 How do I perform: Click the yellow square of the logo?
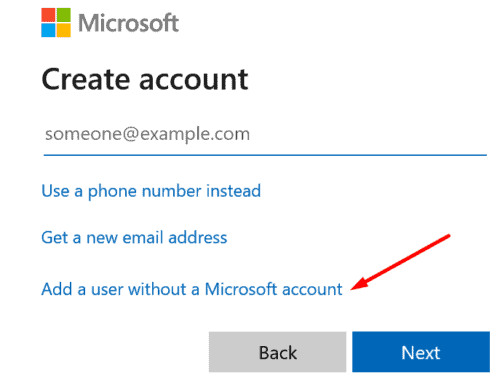(64, 30)
